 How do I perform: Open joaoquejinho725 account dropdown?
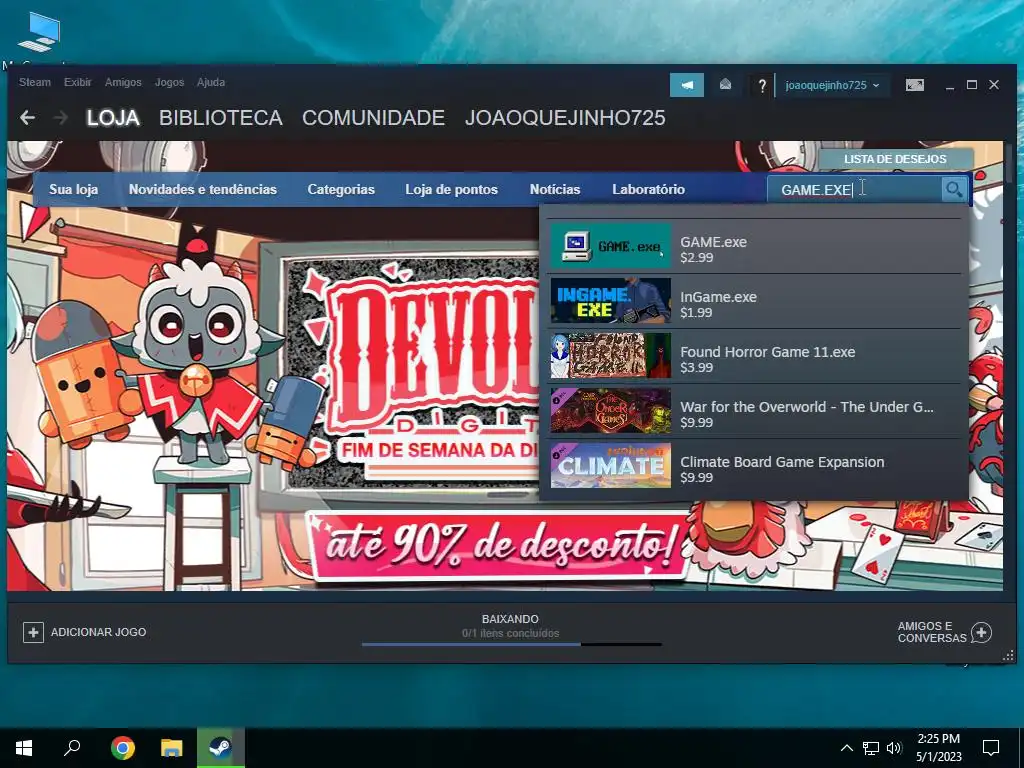coord(832,85)
